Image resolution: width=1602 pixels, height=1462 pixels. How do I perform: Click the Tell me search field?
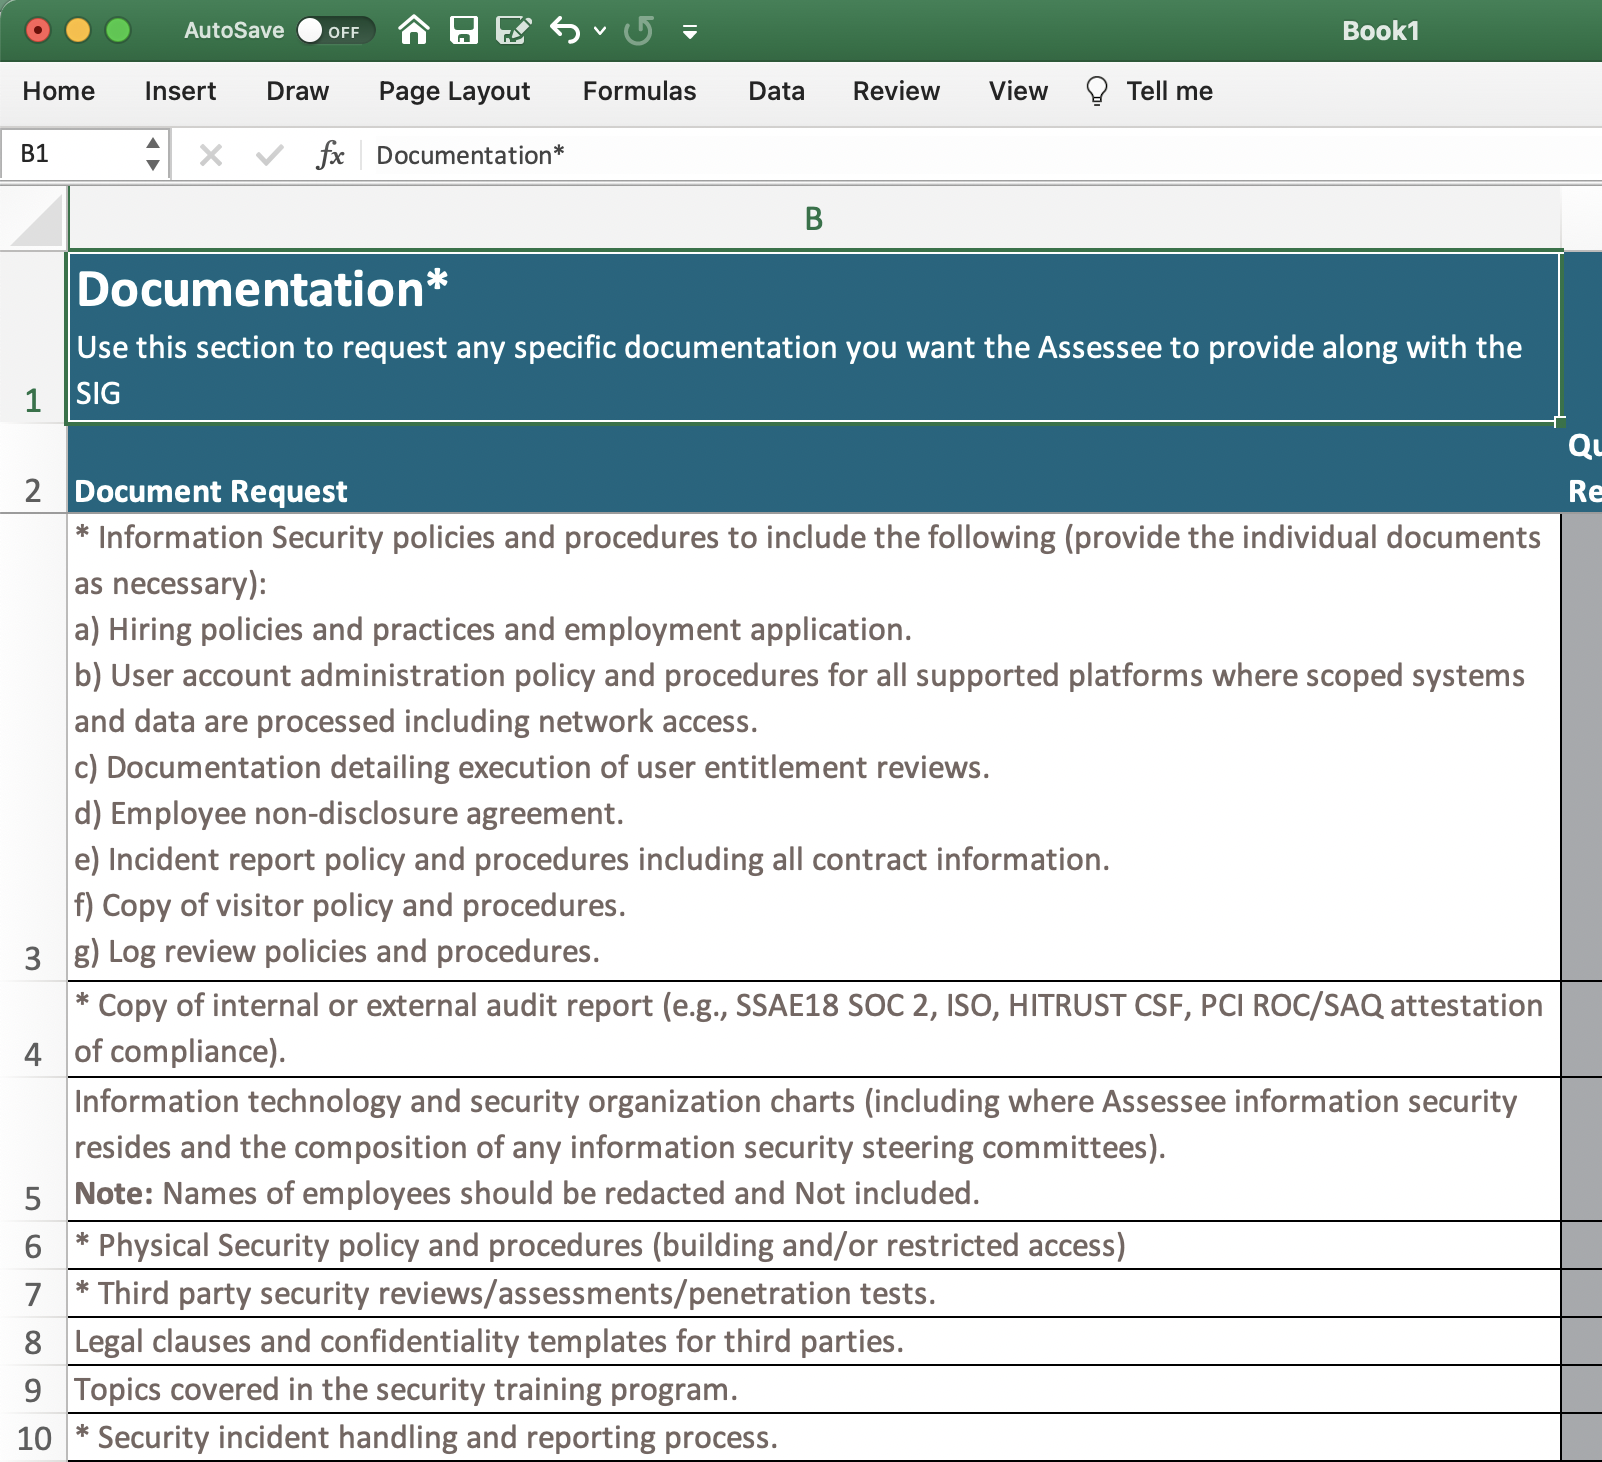click(x=1170, y=91)
